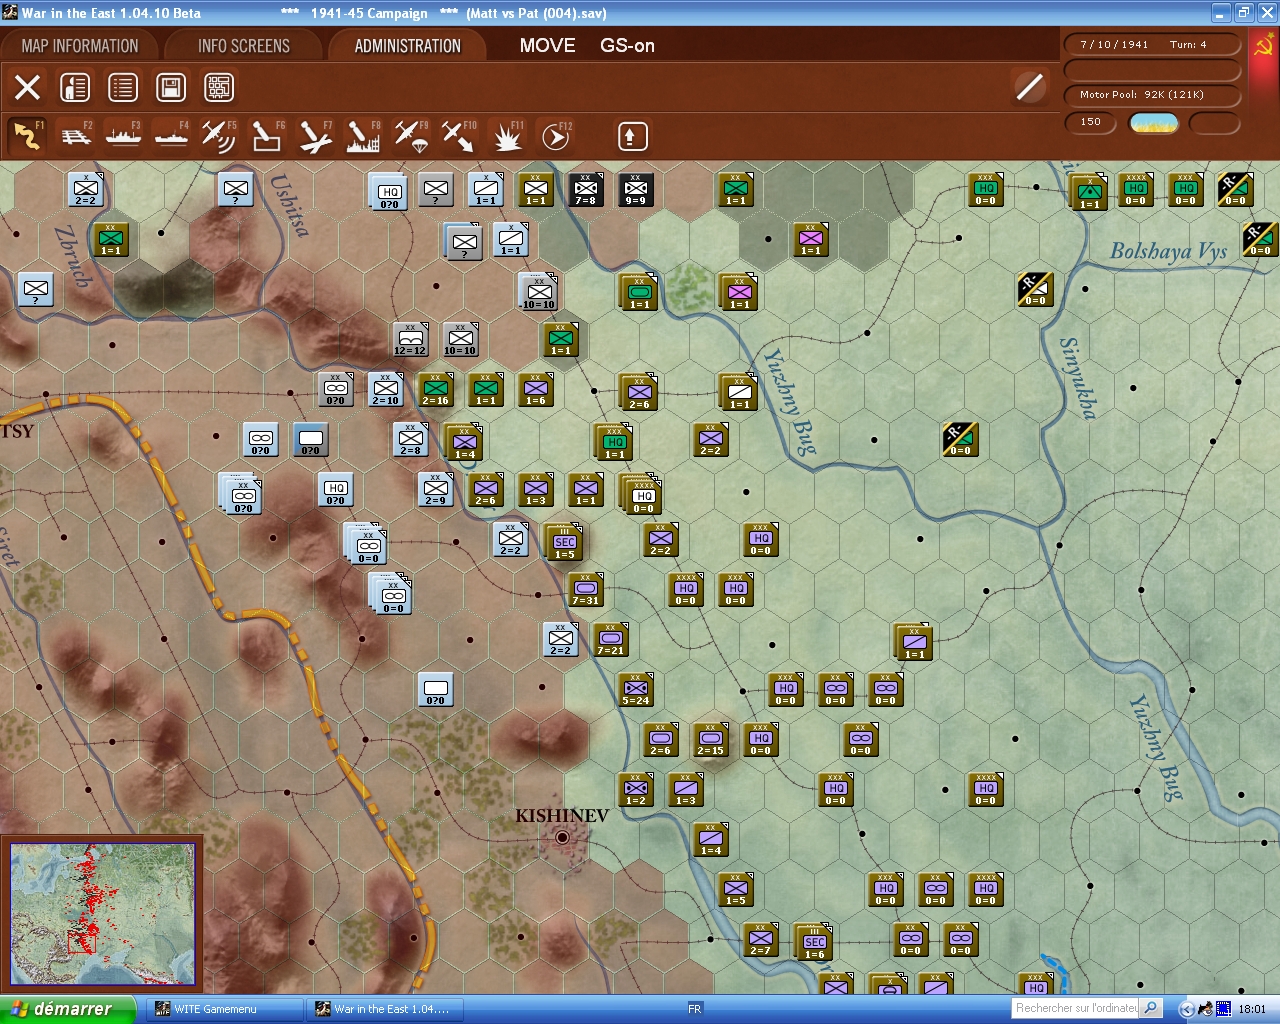Click the GS-on indicator text
Image resolution: width=1280 pixels, height=1024 pixels.
628,46
